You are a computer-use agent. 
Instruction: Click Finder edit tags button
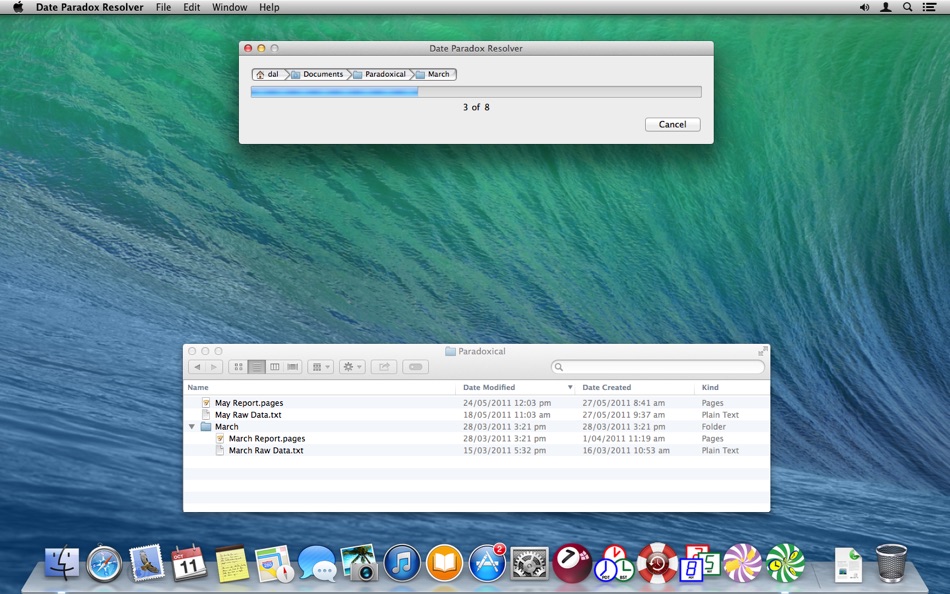416,367
